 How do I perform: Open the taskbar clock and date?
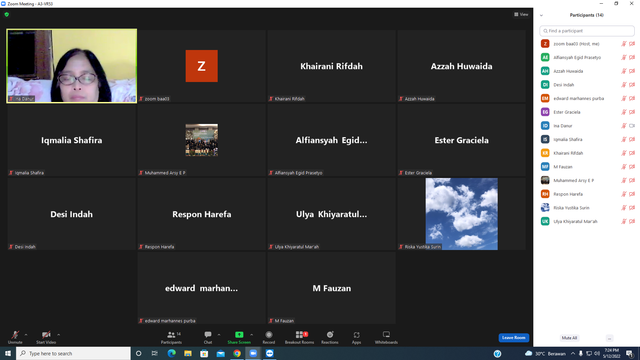611,353
